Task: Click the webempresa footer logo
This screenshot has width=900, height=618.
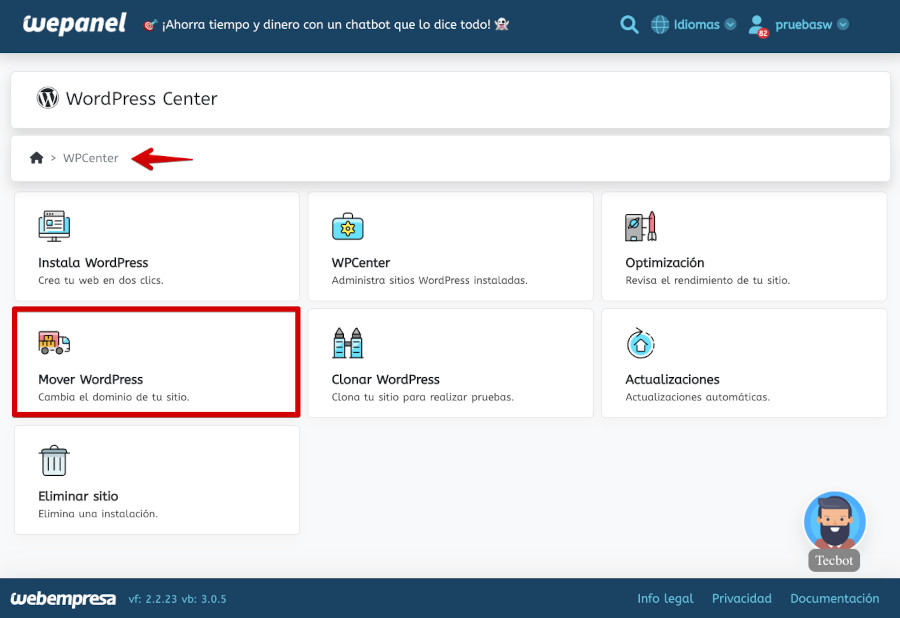Action: 63,598
